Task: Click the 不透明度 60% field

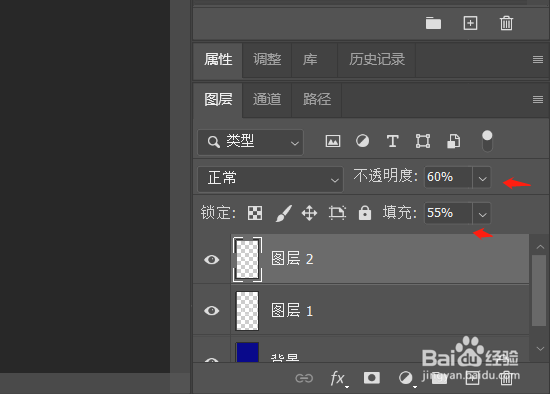Action: [448, 177]
